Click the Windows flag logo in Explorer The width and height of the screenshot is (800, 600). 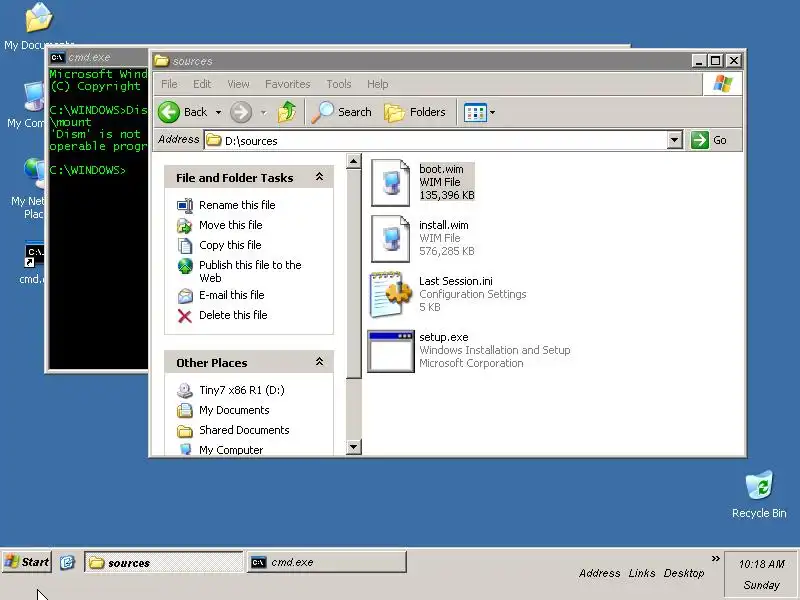[x=723, y=84]
